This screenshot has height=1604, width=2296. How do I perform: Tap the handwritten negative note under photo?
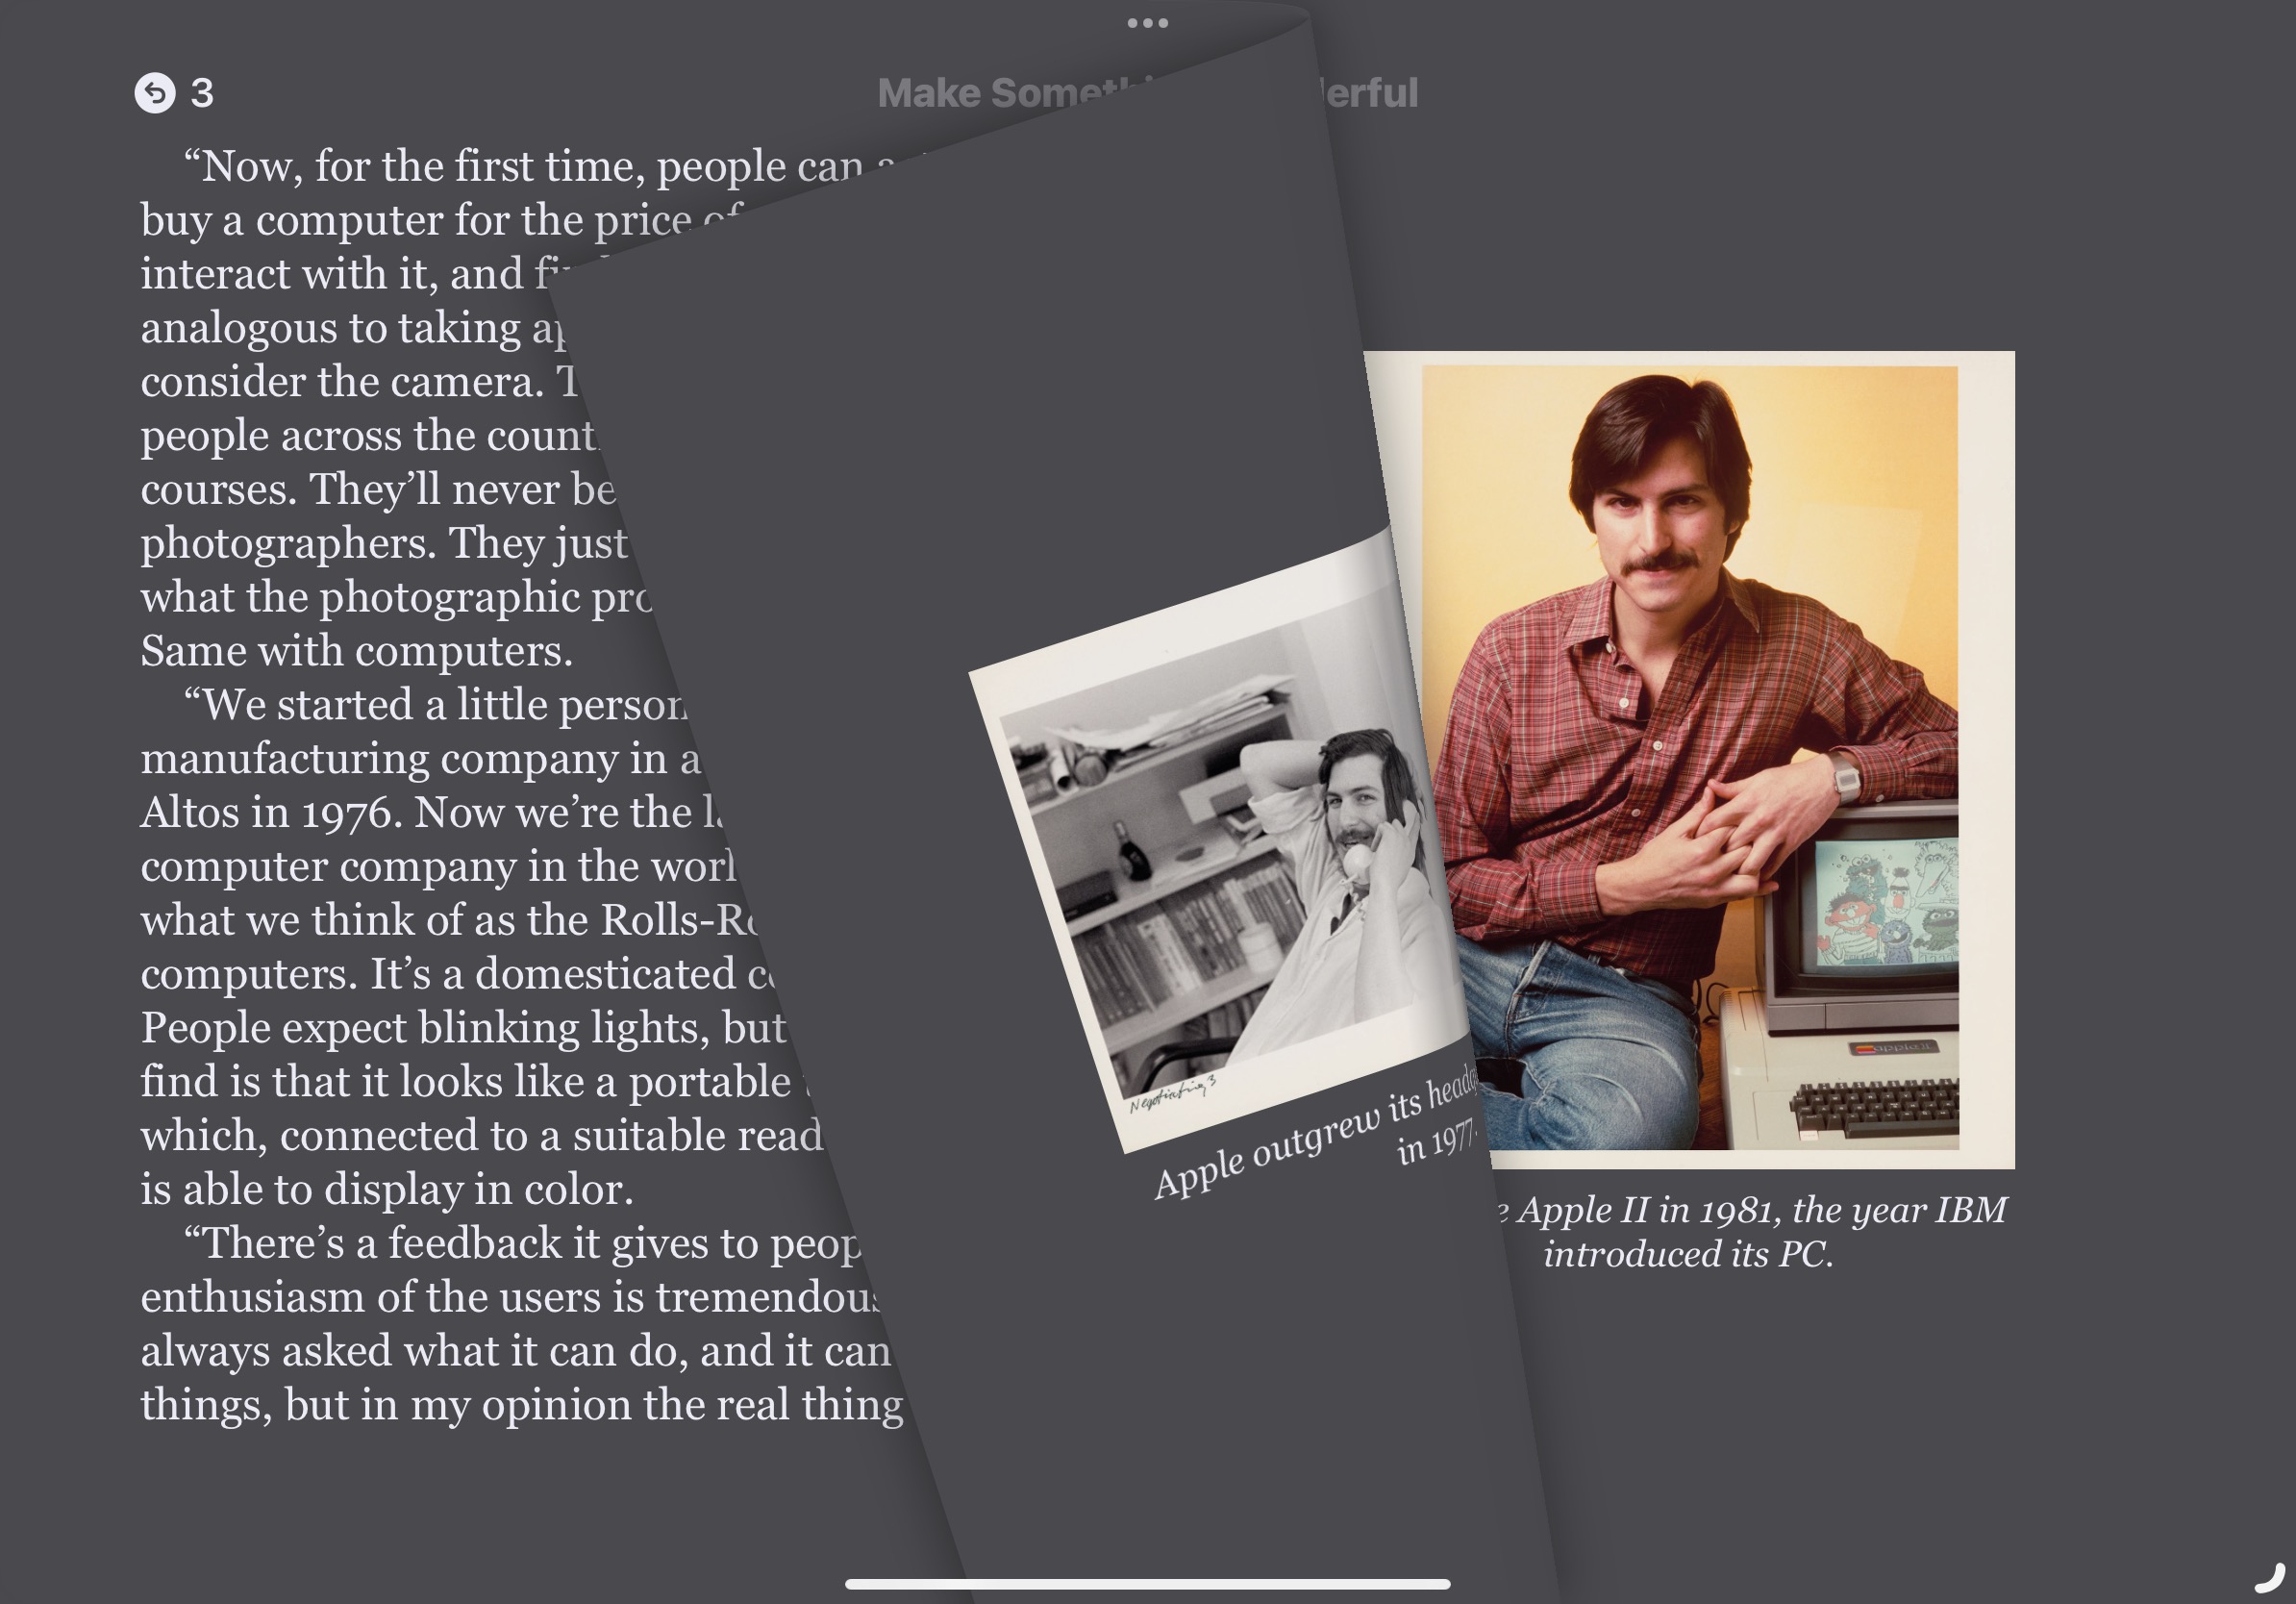click(1172, 1094)
